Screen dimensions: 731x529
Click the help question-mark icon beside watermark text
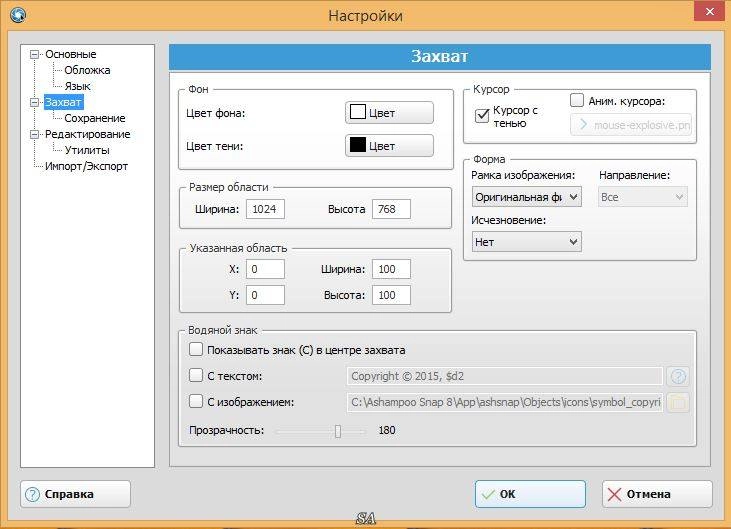coord(678,376)
